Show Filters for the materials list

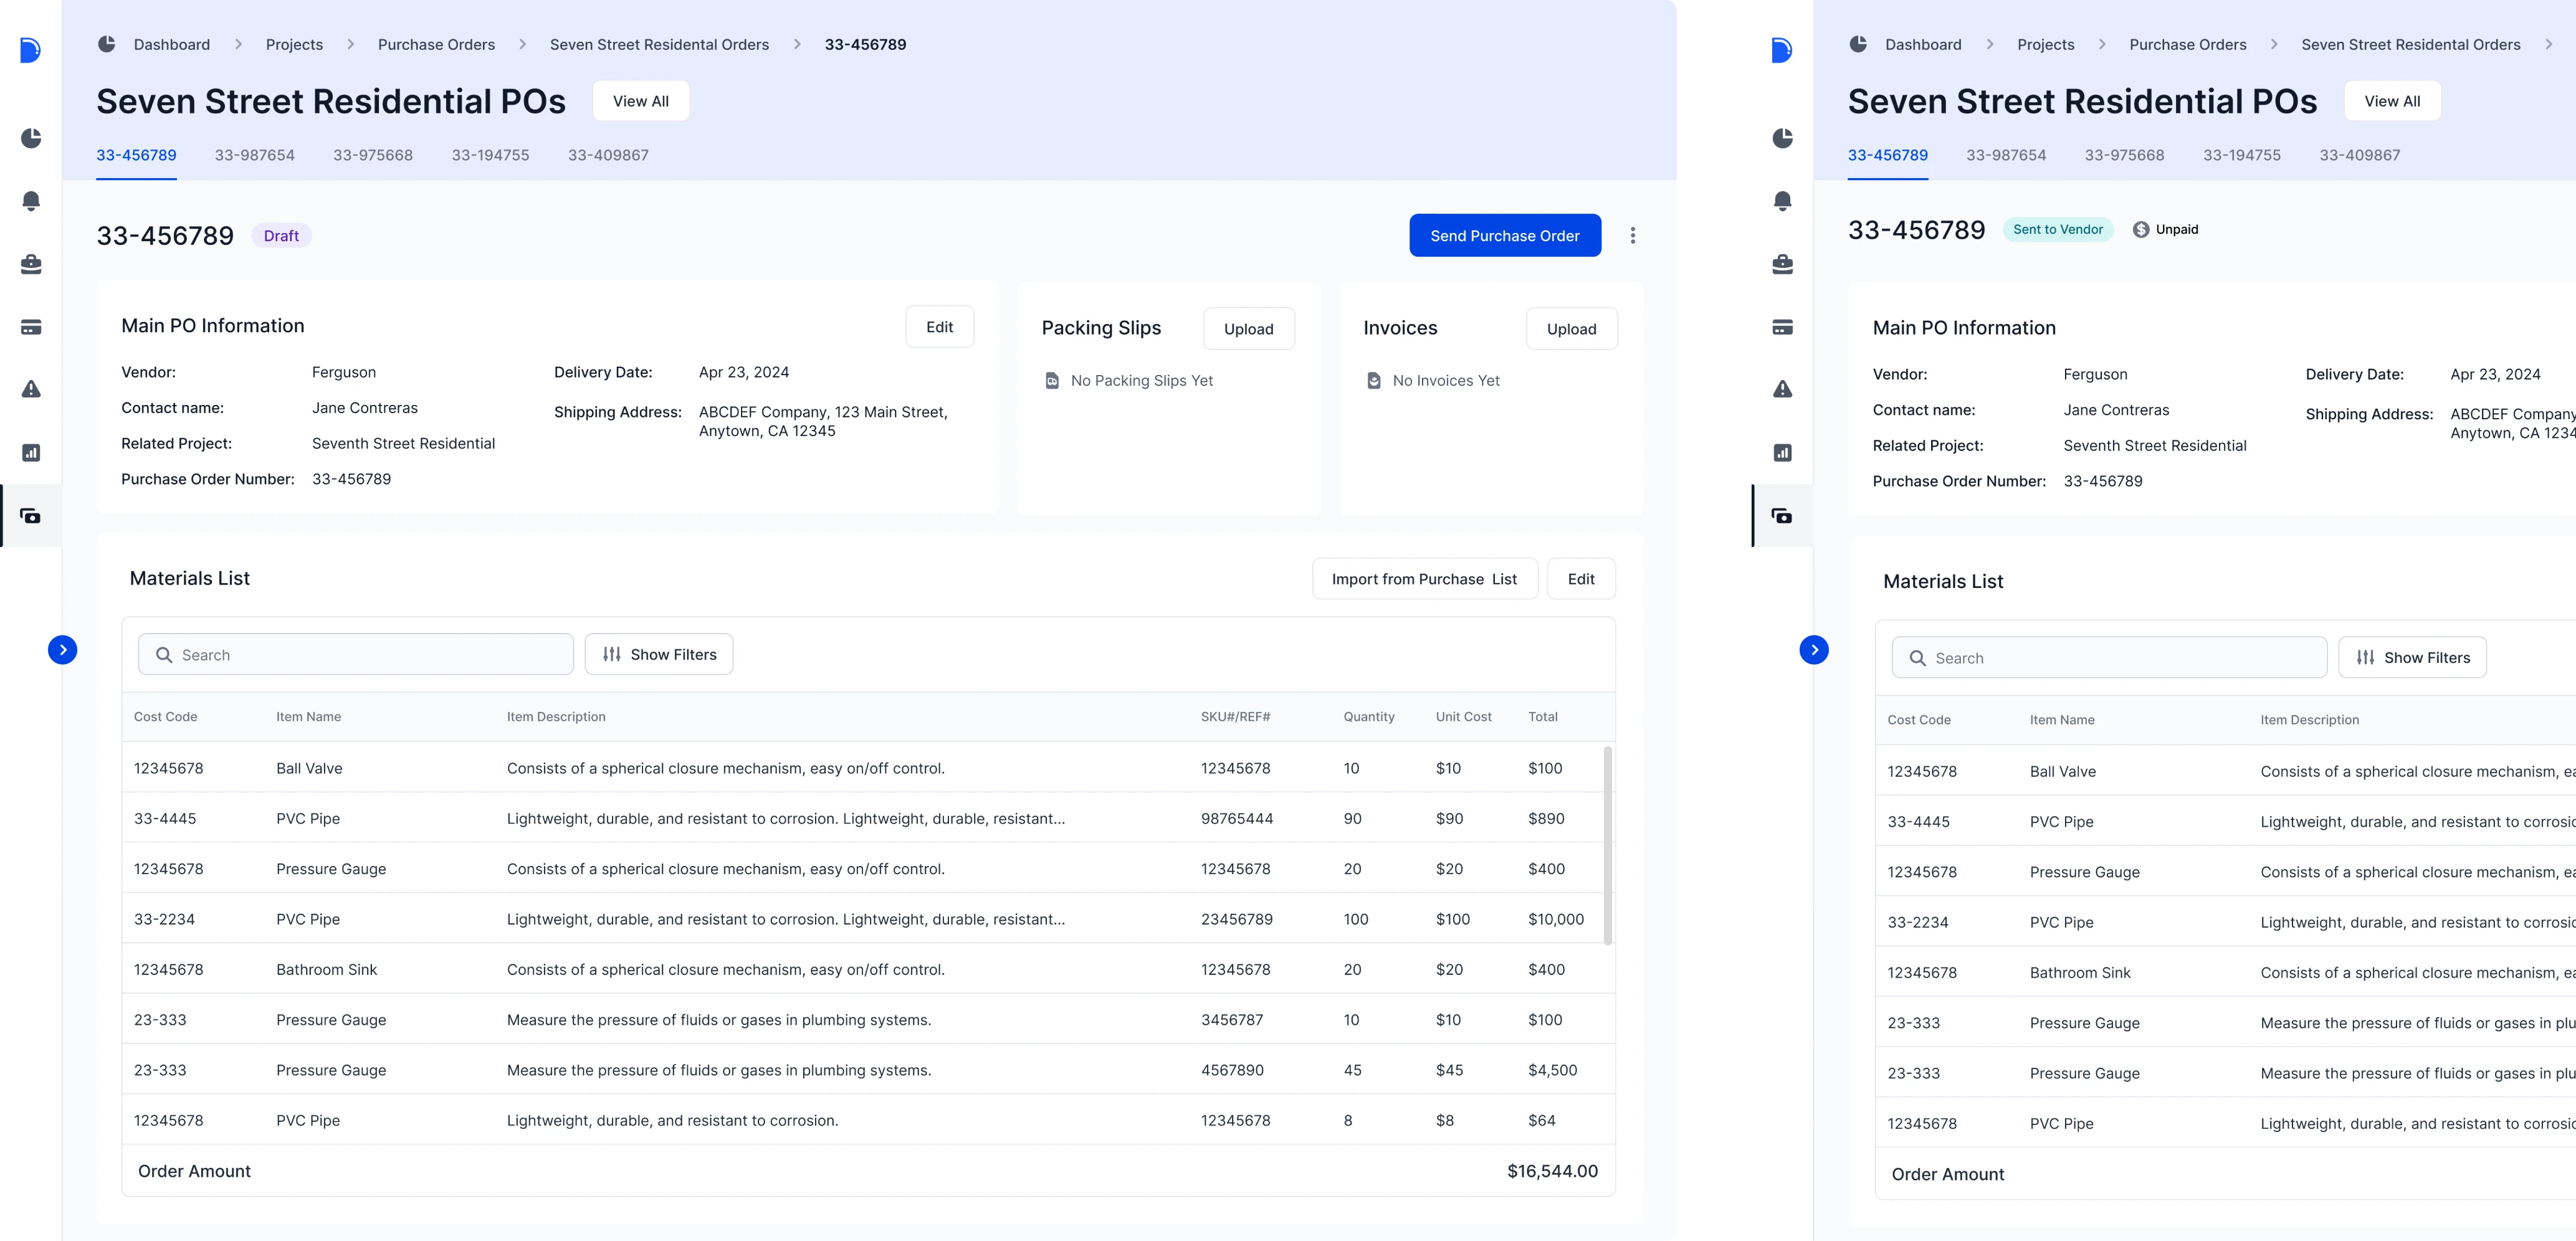[659, 655]
